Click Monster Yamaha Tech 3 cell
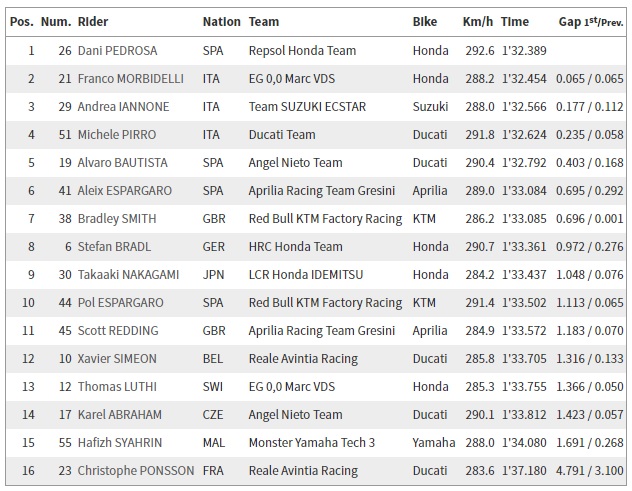The width and height of the screenshot is (632, 491). point(312,443)
